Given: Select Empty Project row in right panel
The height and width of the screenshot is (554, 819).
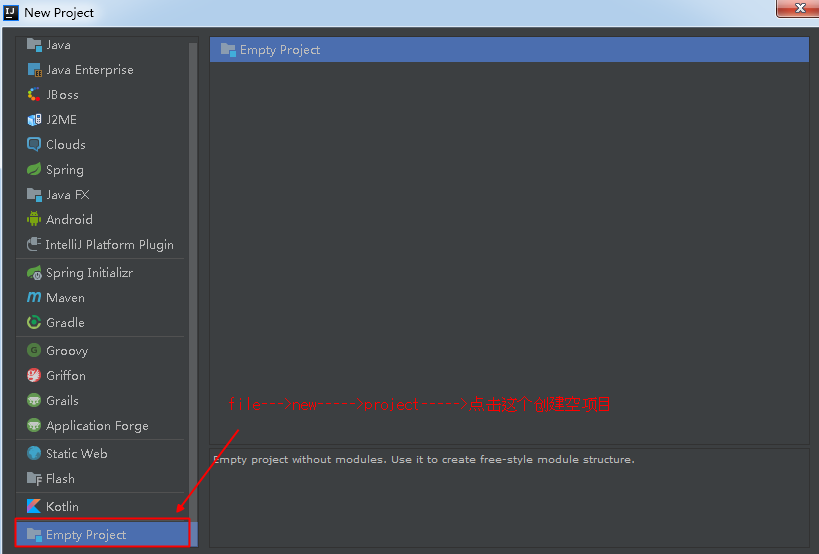Looking at the screenshot, I should 509,50.
